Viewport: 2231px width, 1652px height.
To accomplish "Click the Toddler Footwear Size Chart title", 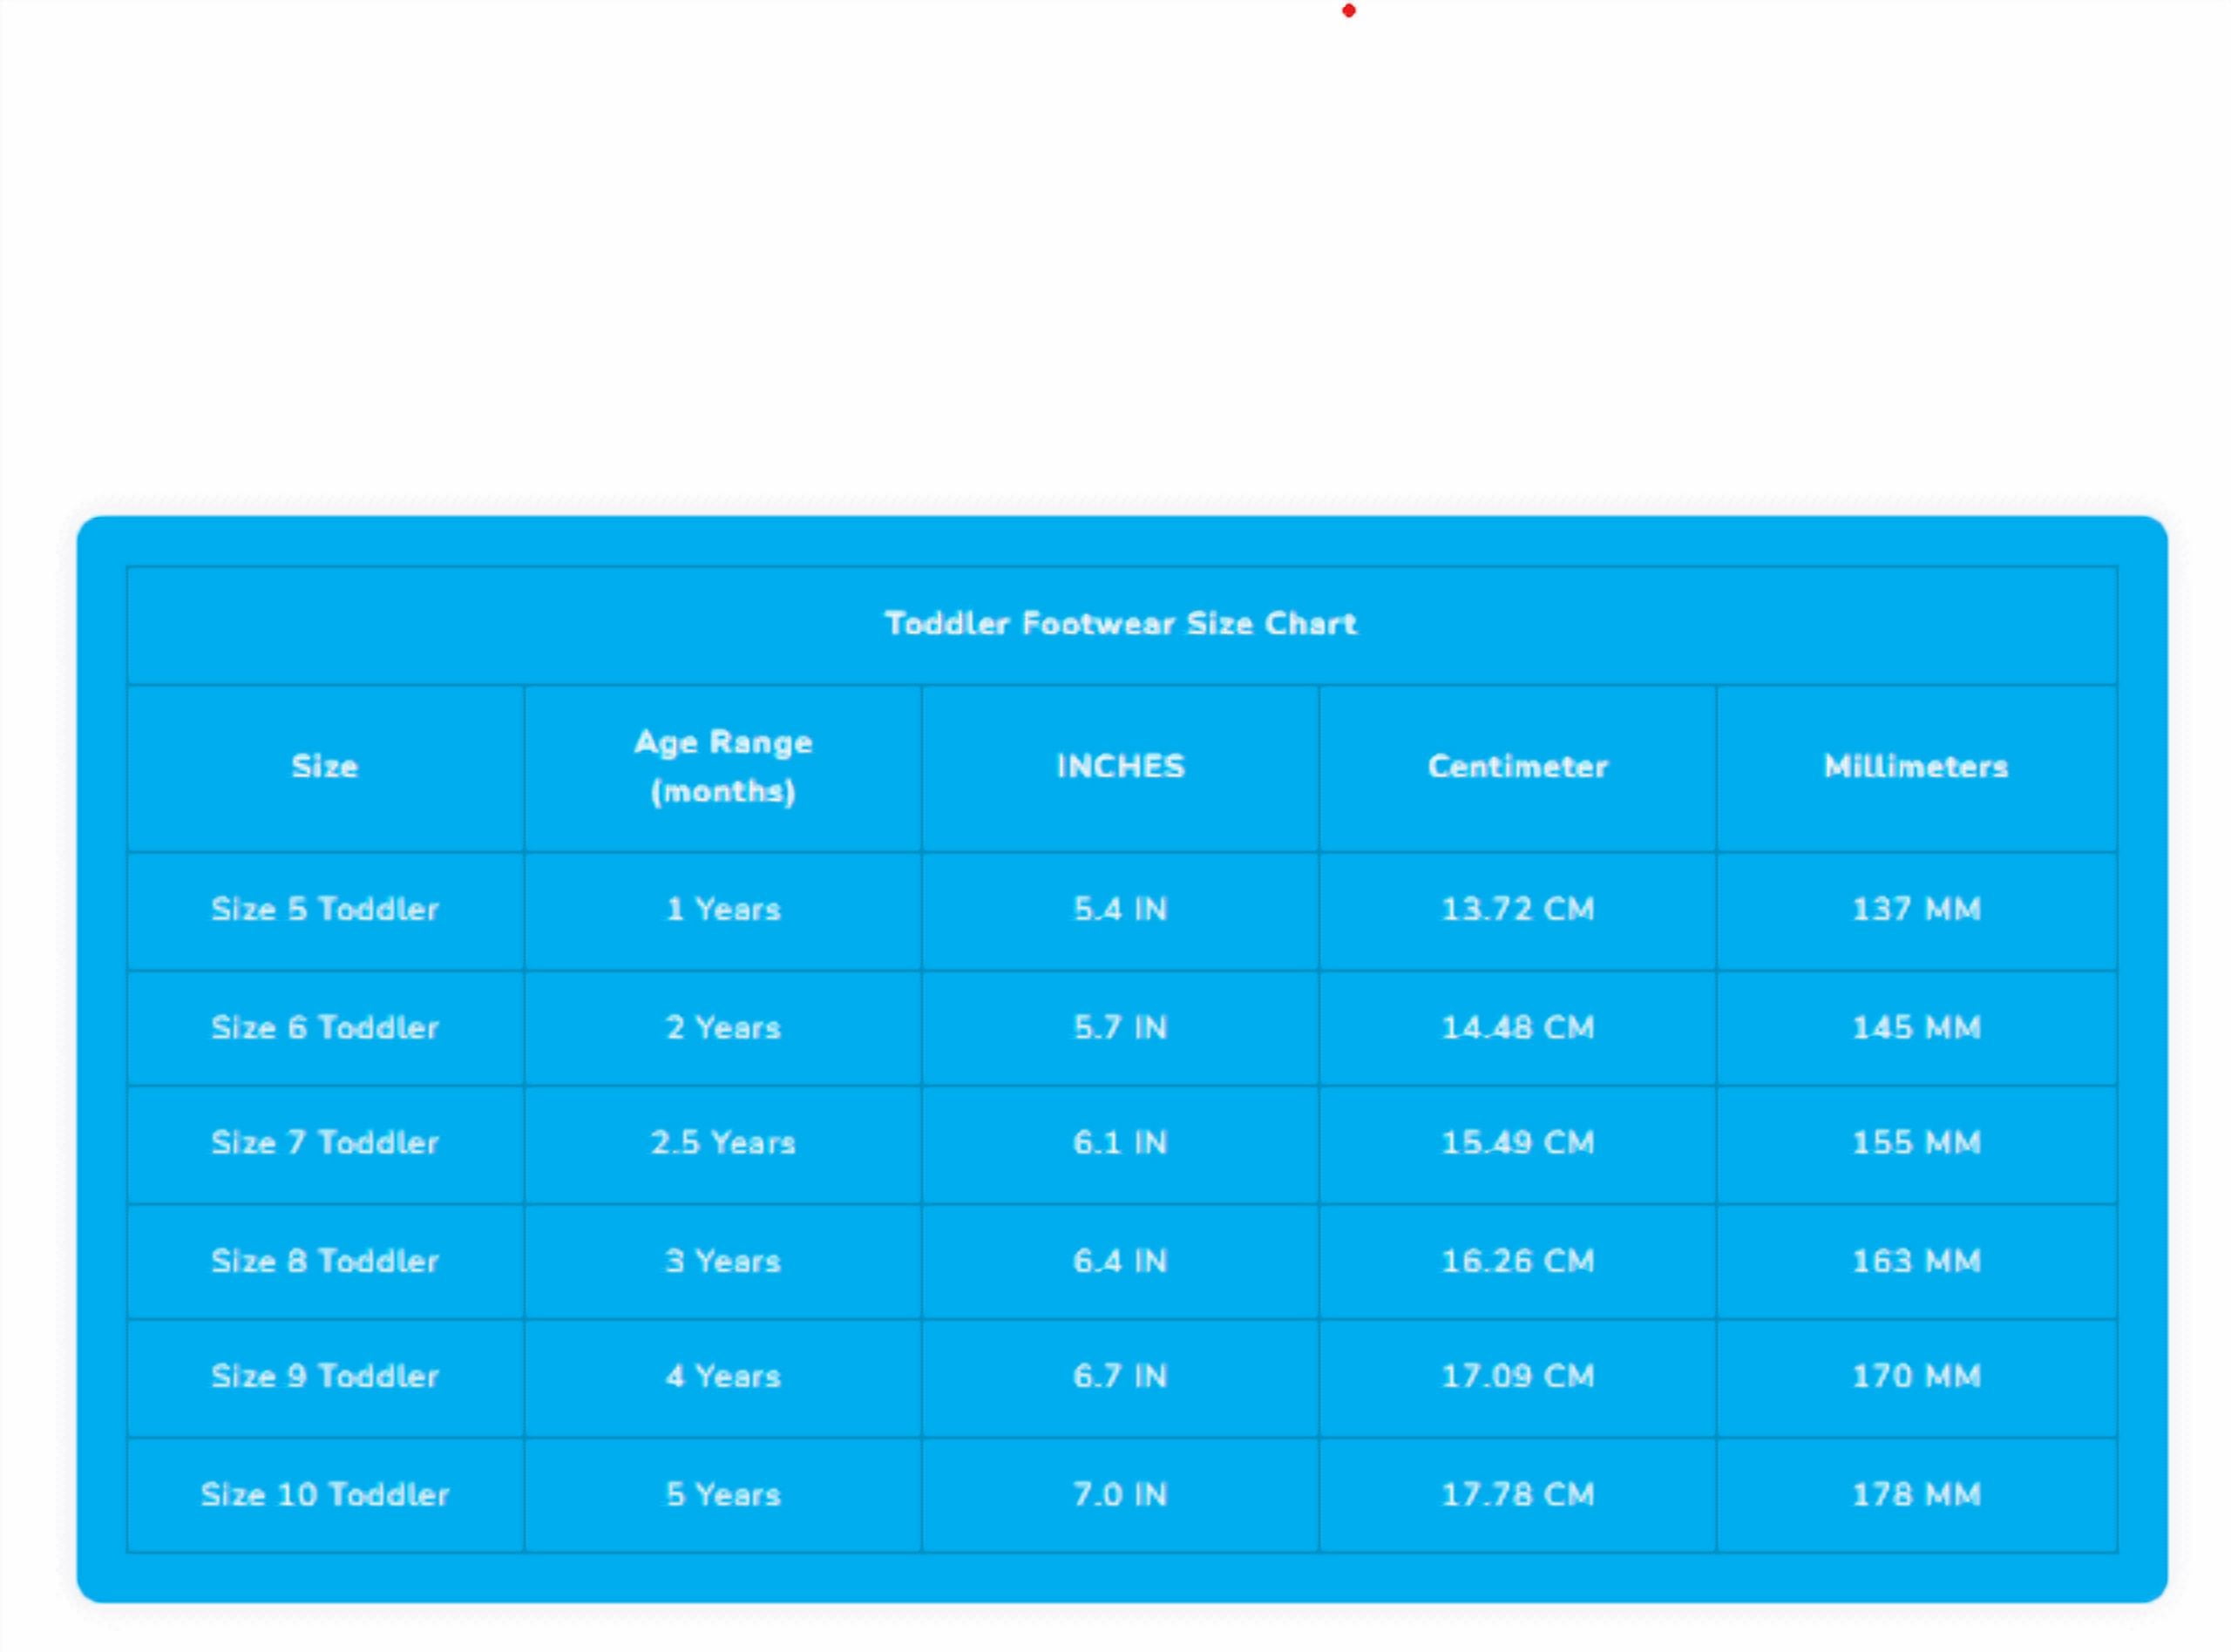I will pyautogui.click(x=1120, y=624).
